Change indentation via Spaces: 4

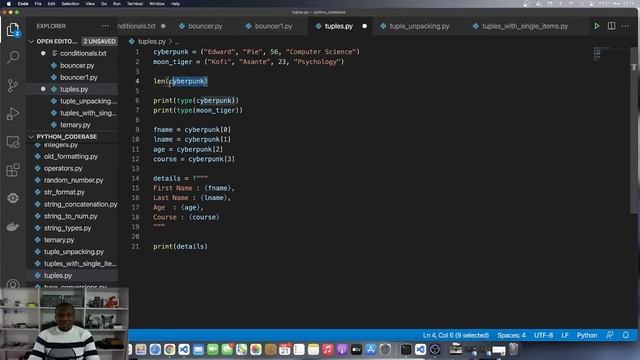511,335
